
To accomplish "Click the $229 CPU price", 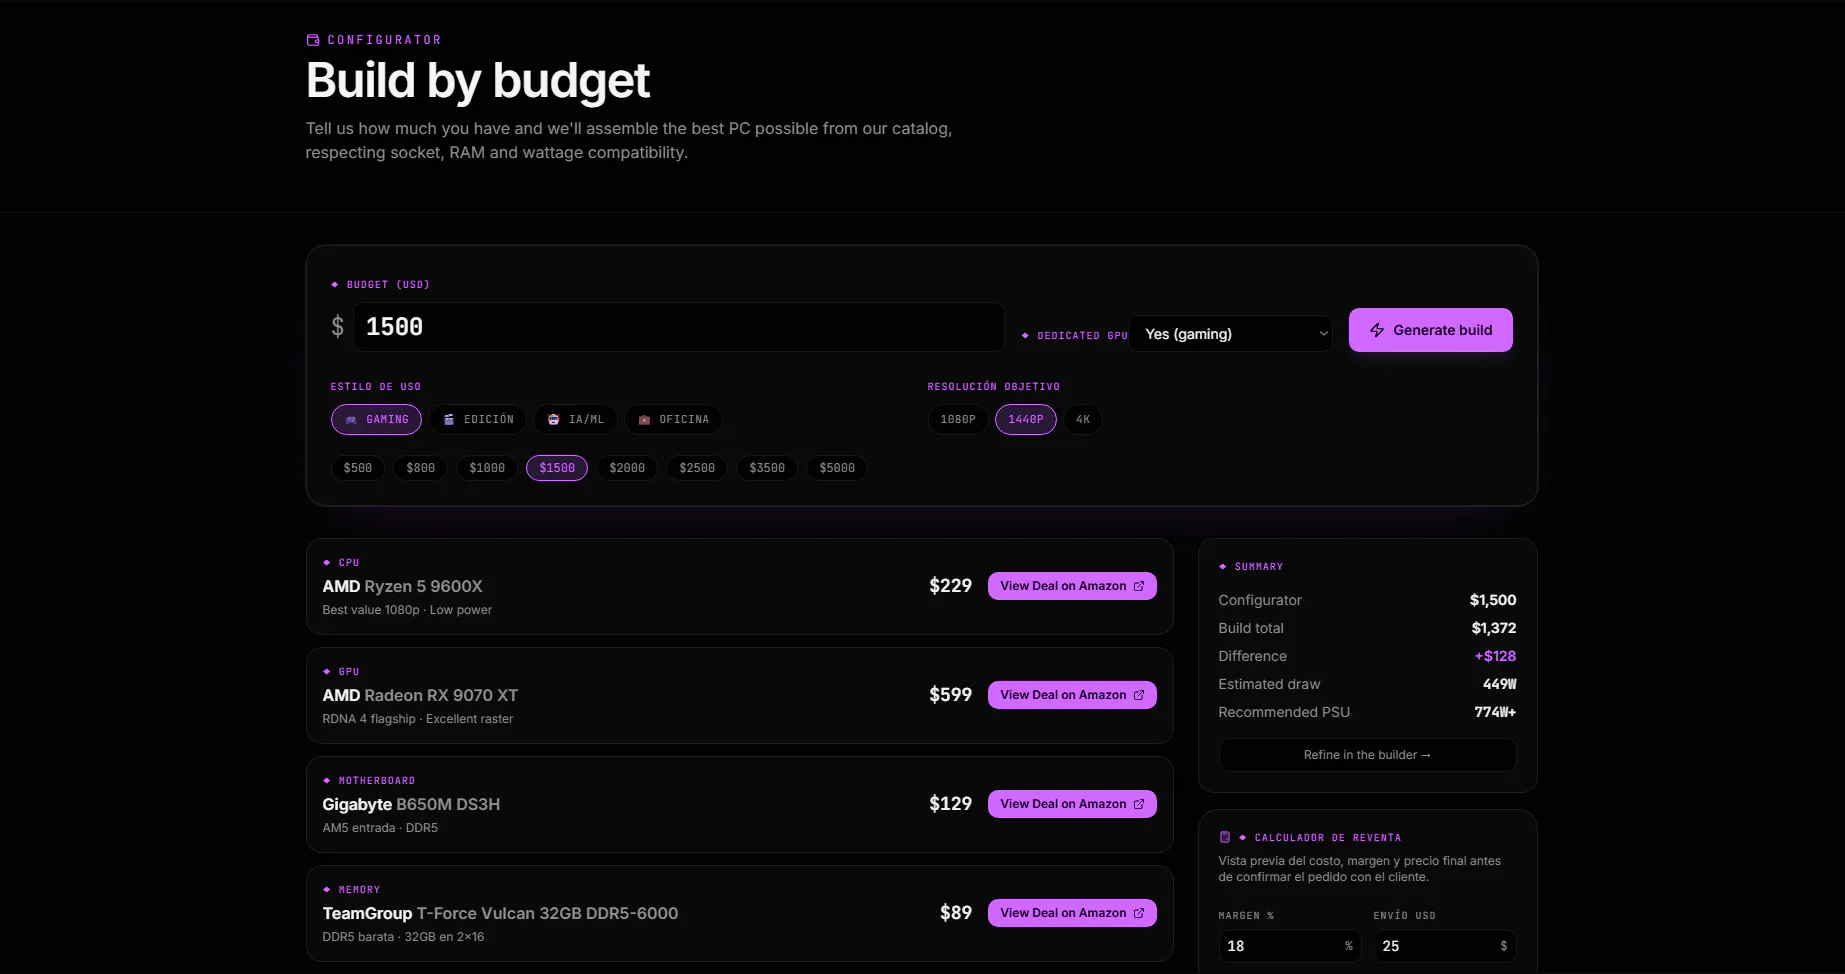I will (x=950, y=586).
